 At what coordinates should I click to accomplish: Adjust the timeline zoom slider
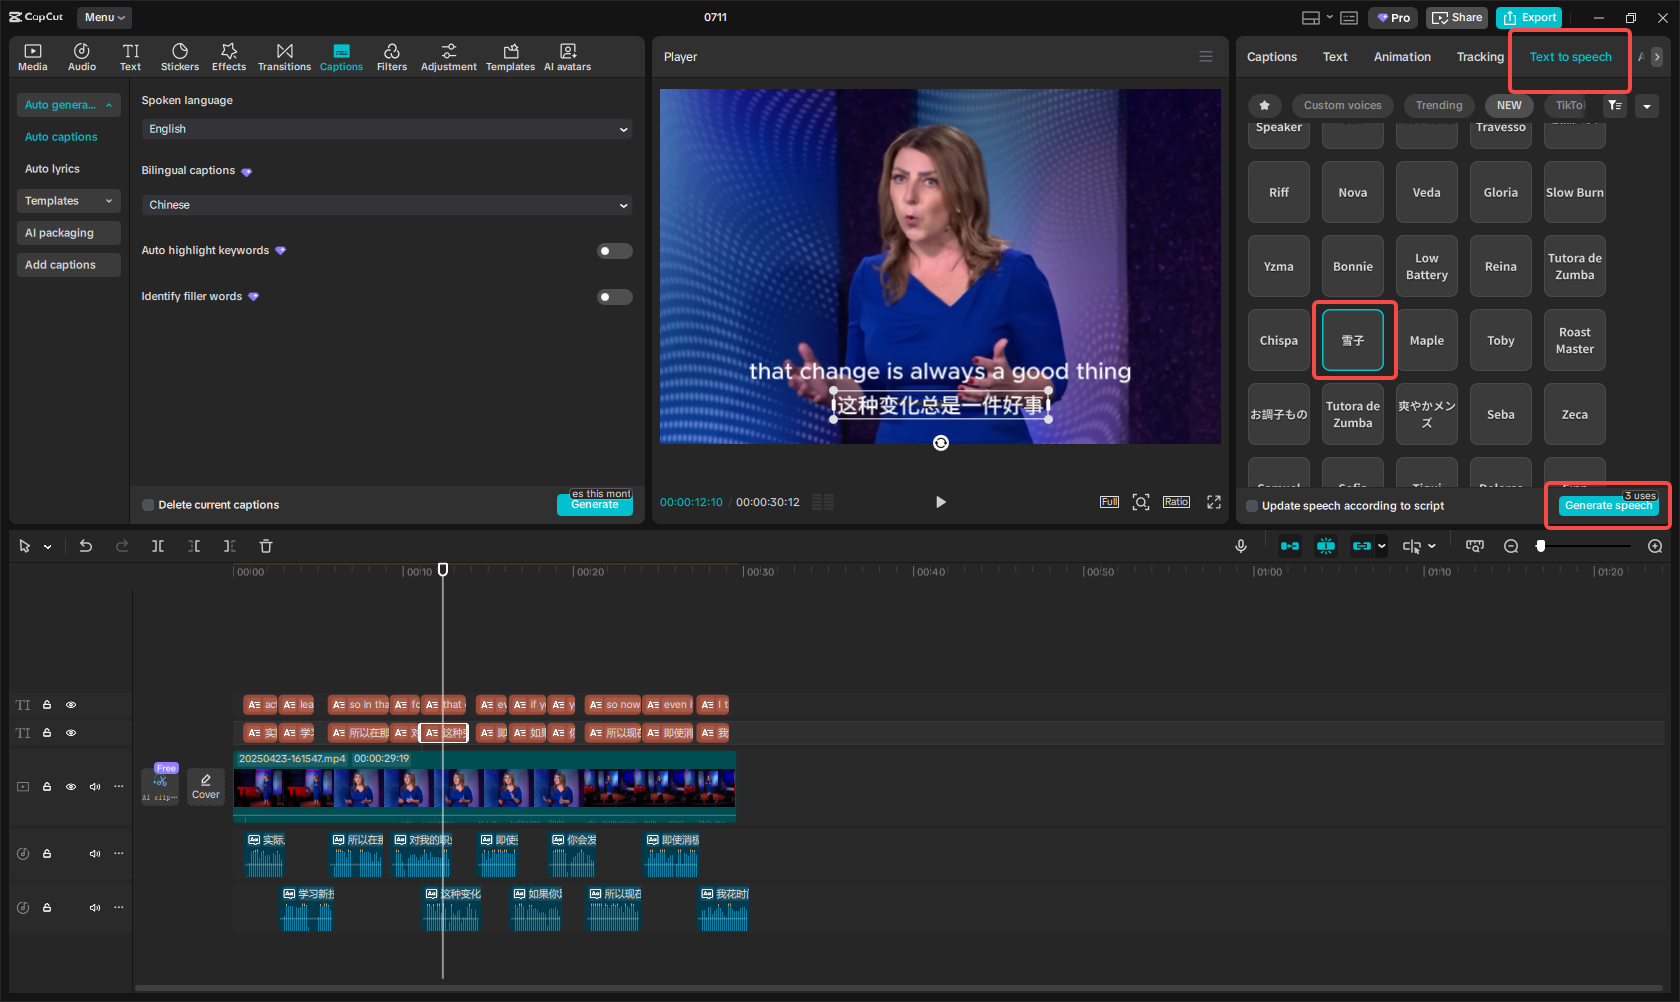pos(1541,546)
